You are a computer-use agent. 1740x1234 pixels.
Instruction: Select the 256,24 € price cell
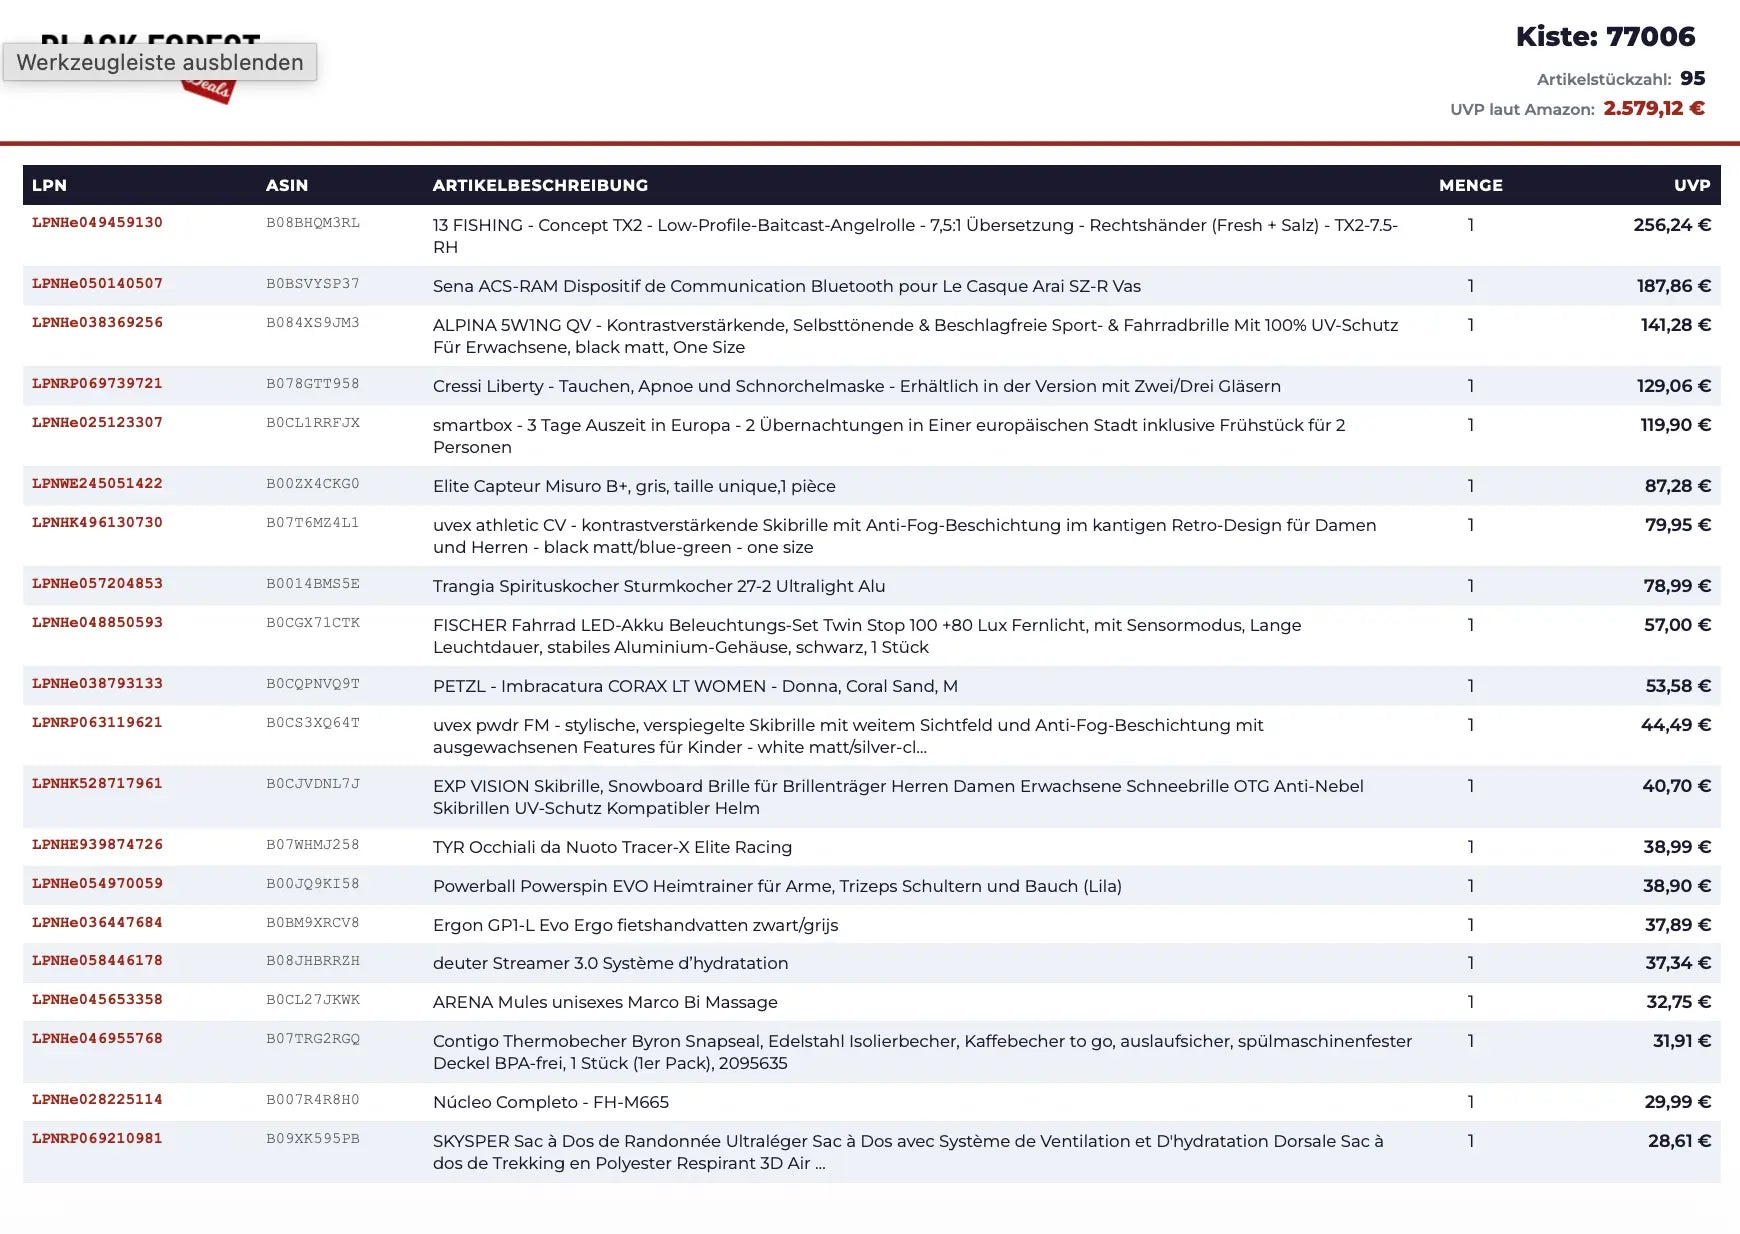click(x=1671, y=225)
